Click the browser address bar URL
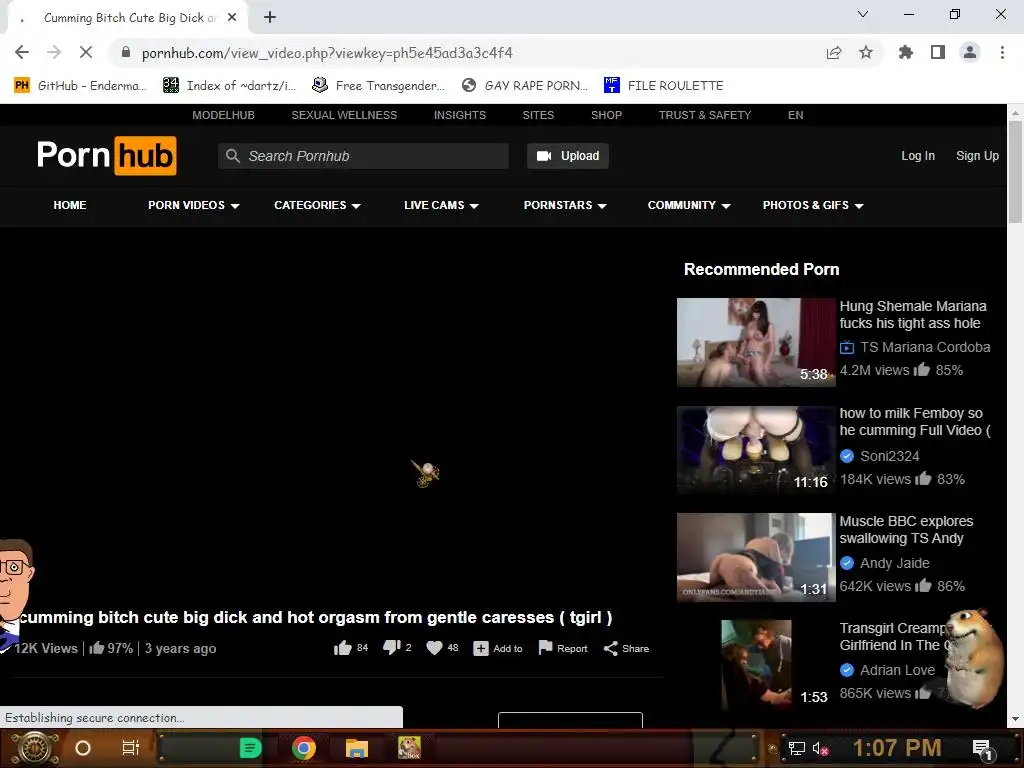 tap(327, 53)
